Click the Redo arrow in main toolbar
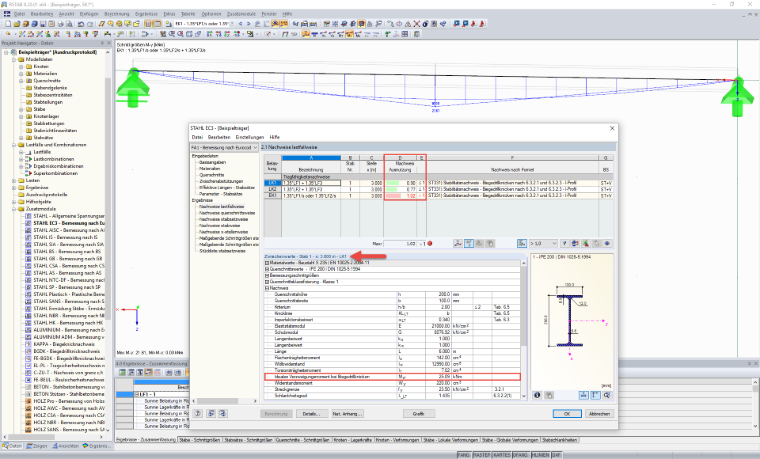The image size is (760, 459). click(90, 24)
